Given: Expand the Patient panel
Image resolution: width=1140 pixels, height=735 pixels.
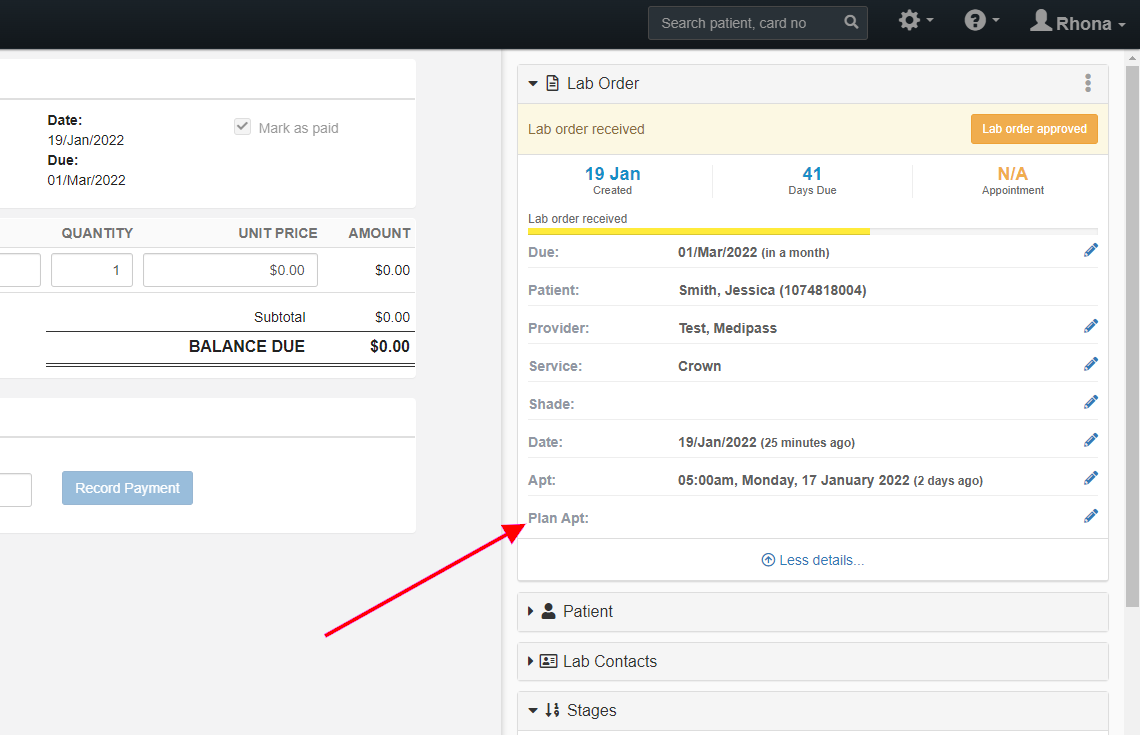Looking at the screenshot, I should 530,611.
